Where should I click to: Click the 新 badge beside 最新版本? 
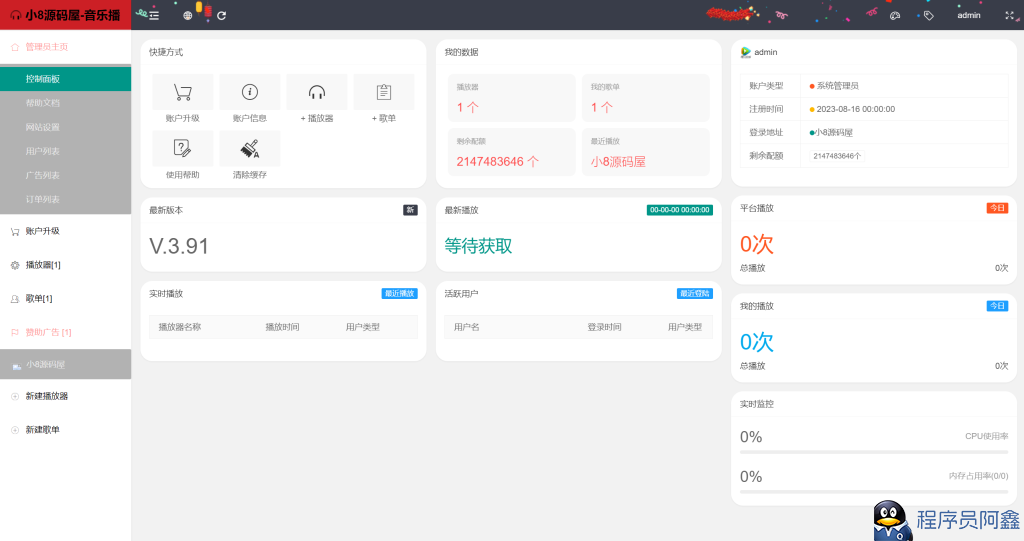pos(410,210)
